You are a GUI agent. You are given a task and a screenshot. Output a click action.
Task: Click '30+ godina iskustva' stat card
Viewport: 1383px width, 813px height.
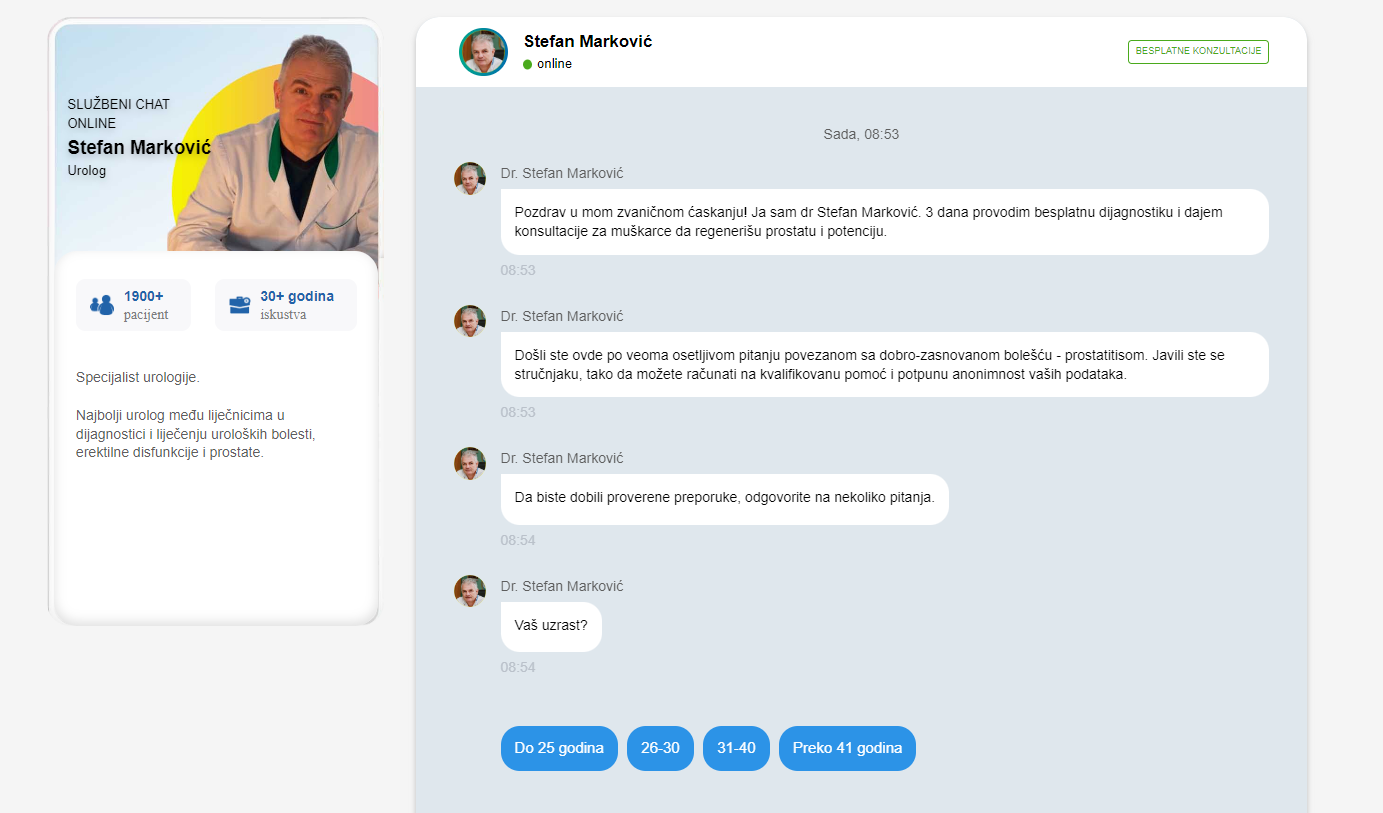(x=286, y=305)
